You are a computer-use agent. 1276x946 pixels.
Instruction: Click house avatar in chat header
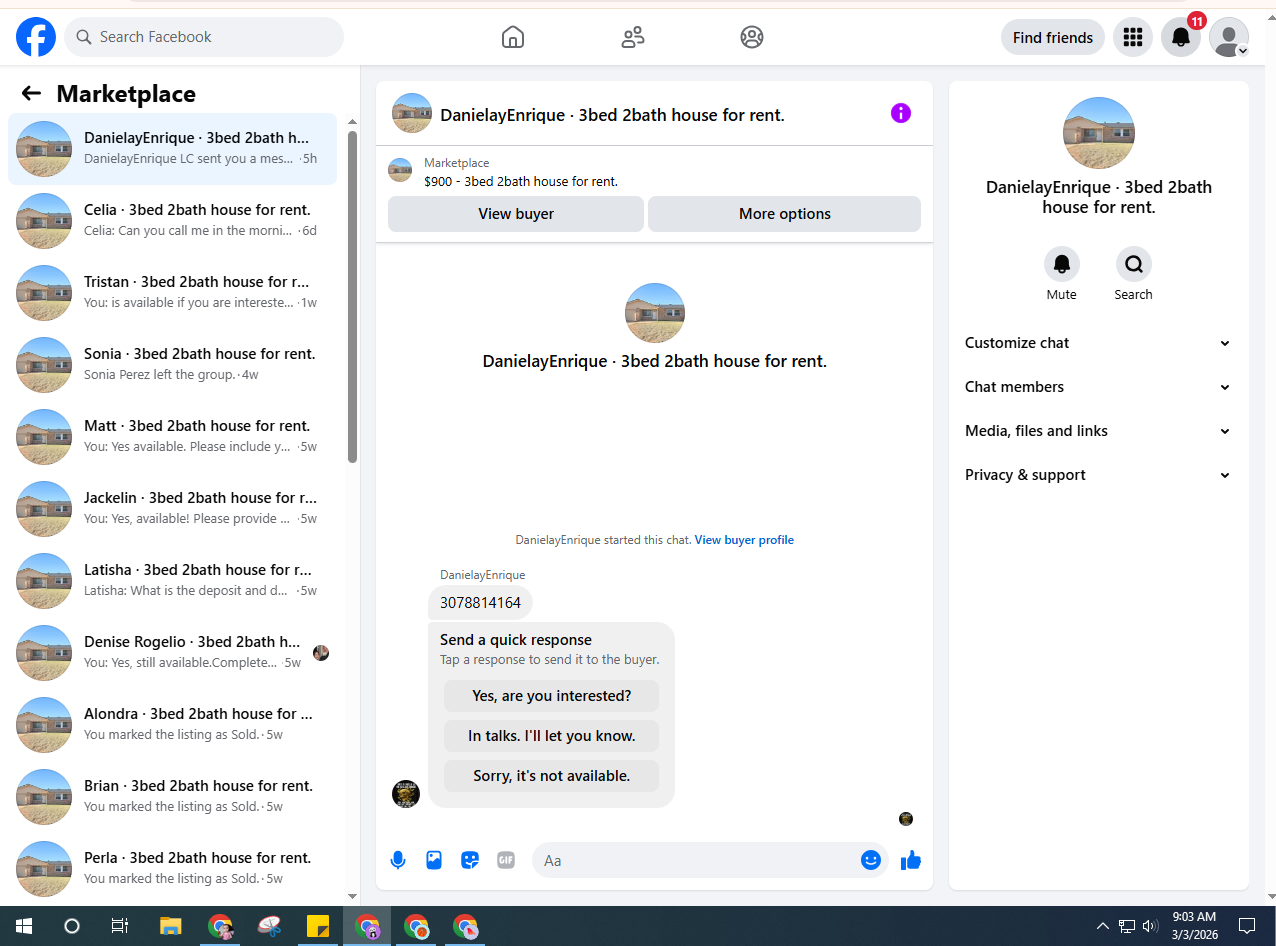[x=412, y=113]
